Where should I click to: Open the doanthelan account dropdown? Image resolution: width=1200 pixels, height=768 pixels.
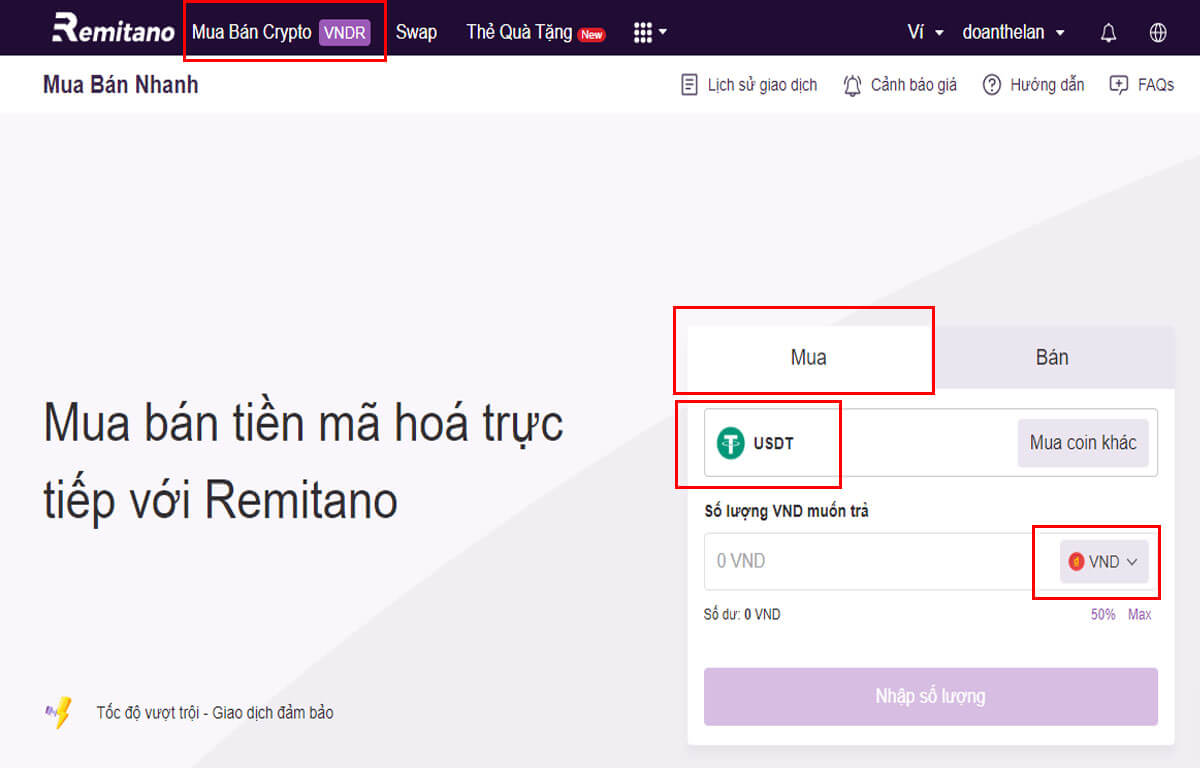point(1013,31)
